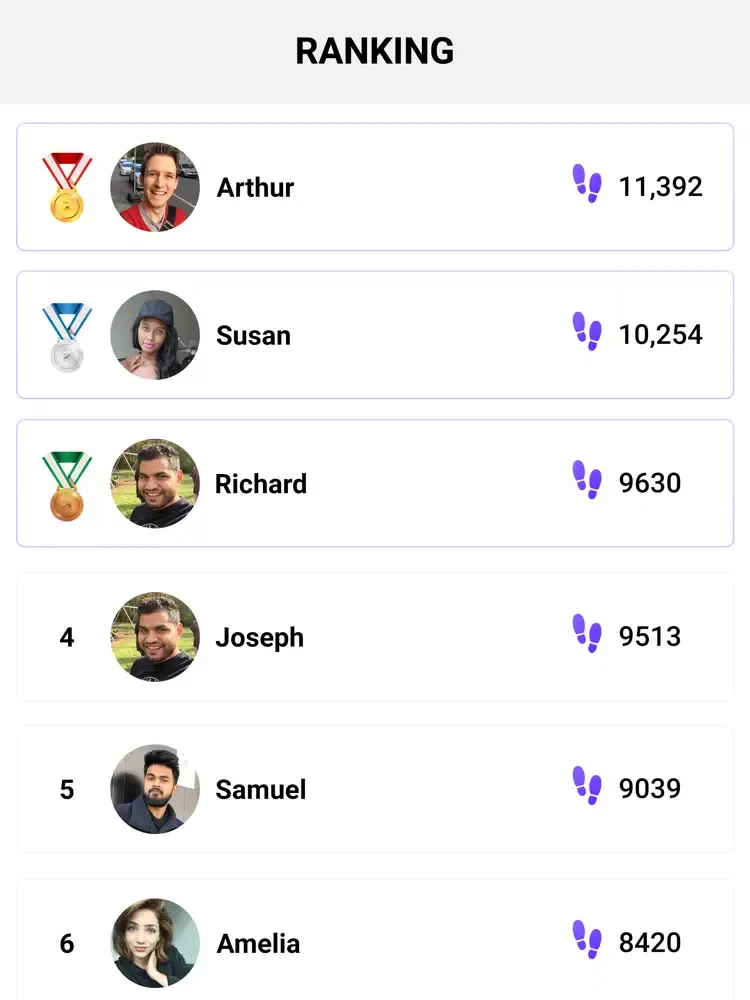Click footsteps icon beside 9513

click(x=587, y=634)
